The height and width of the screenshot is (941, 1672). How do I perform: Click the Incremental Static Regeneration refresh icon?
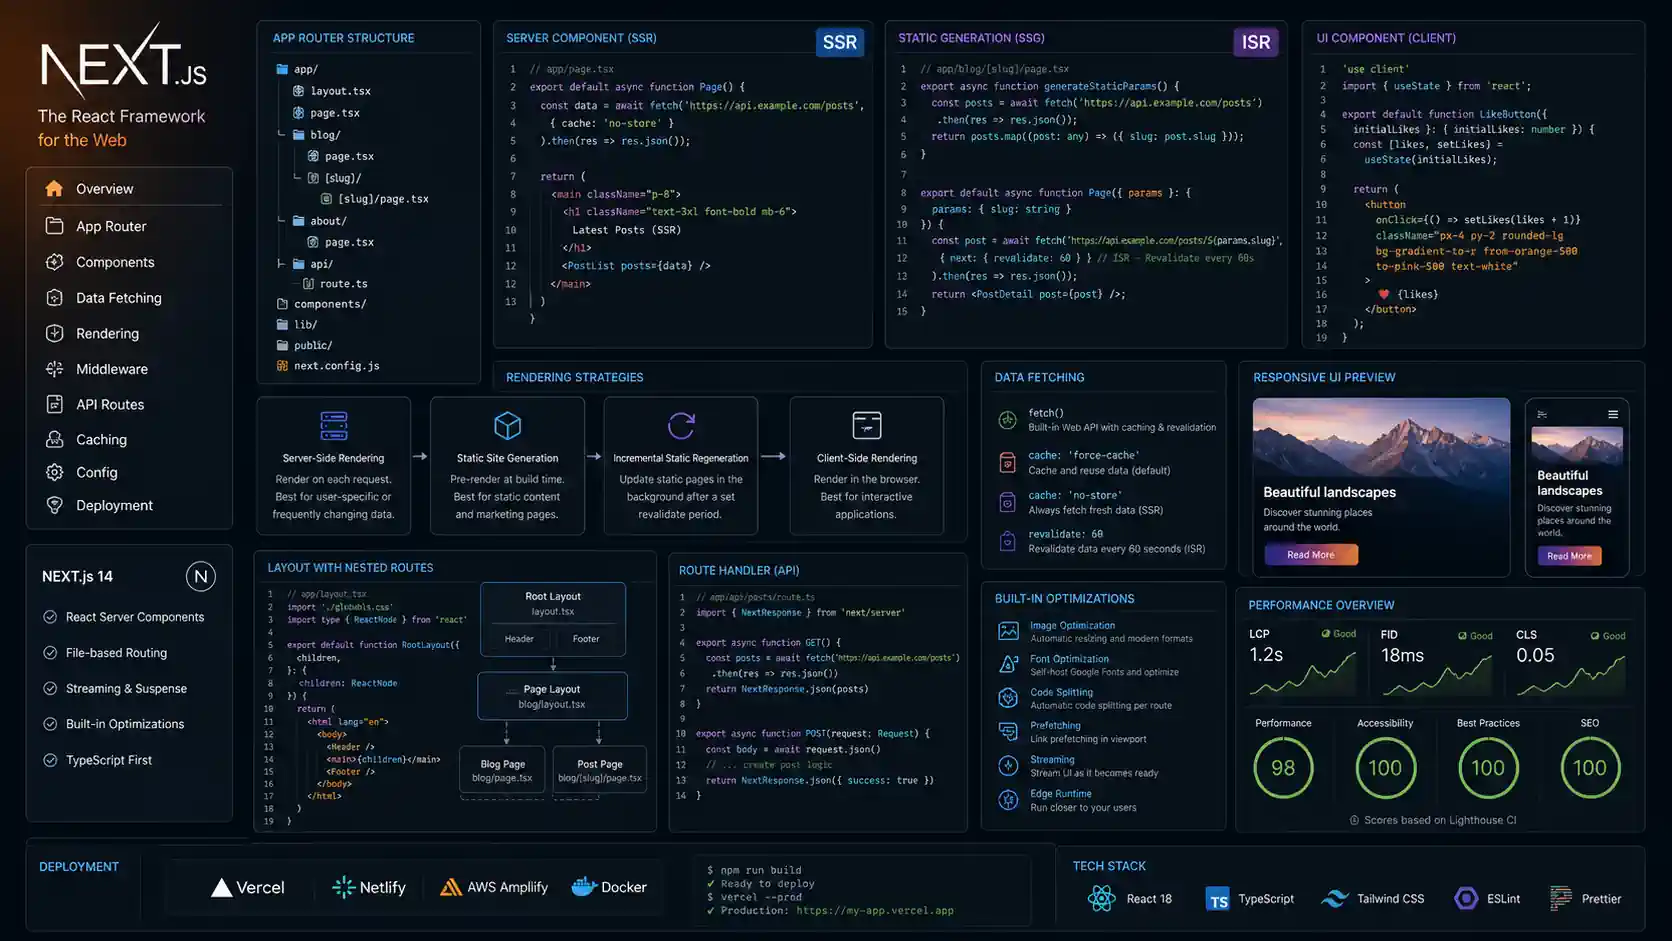681,425
